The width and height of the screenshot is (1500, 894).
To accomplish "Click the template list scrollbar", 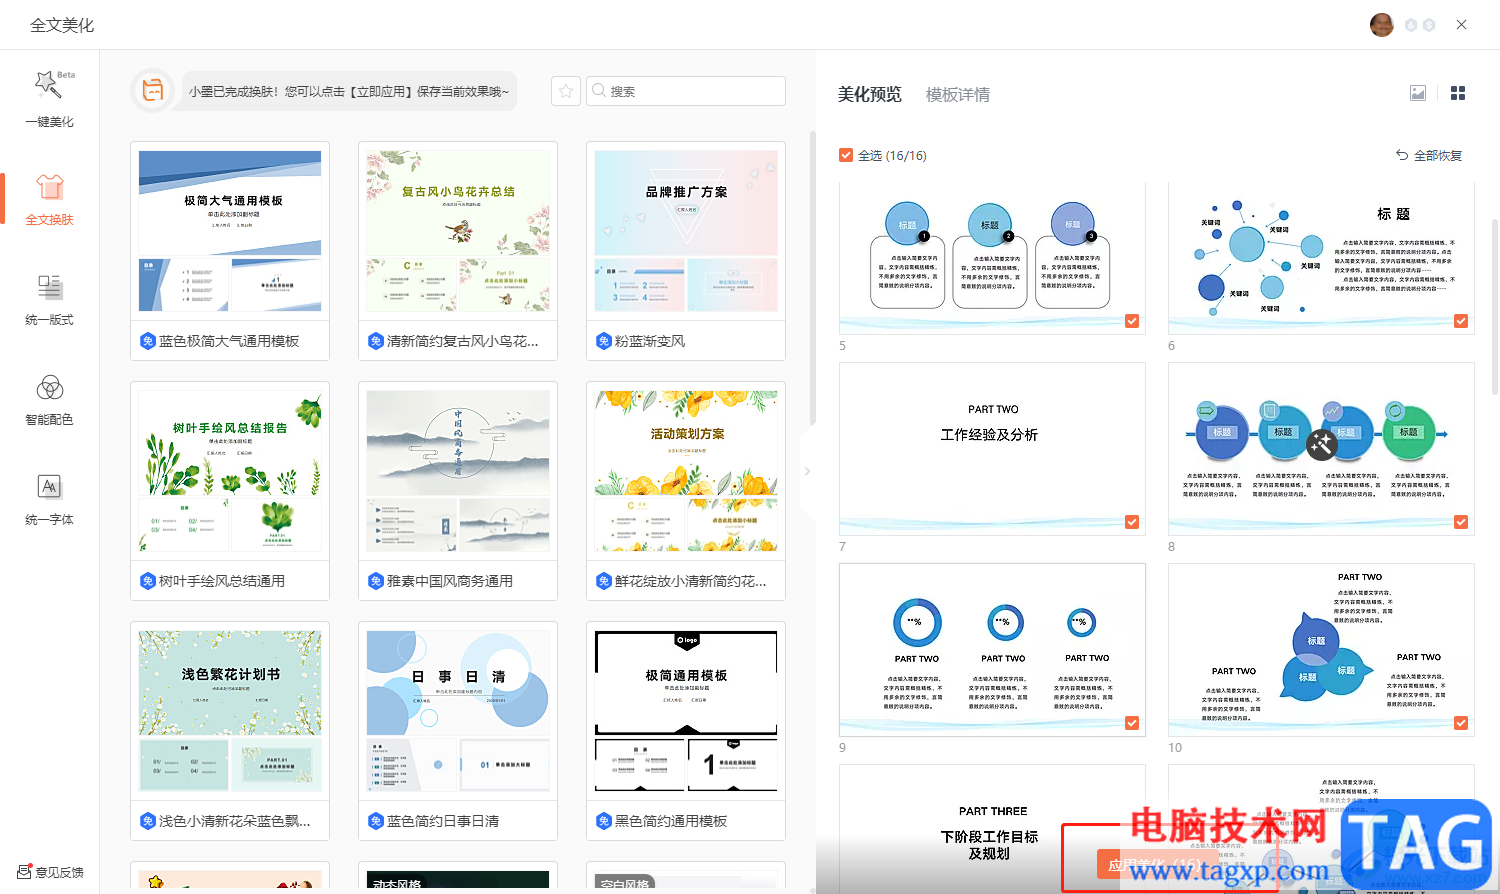I will (812, 280).
